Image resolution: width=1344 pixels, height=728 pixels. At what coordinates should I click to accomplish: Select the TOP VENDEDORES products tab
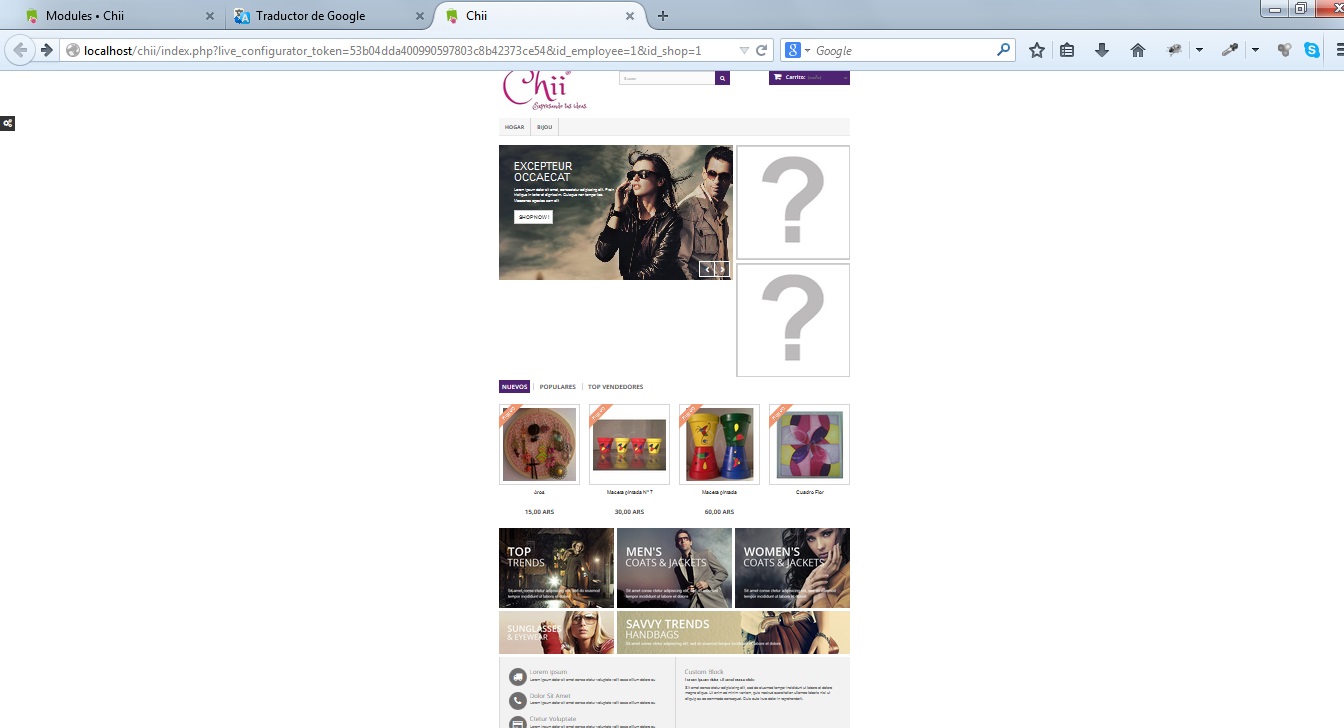coord(616,387)
